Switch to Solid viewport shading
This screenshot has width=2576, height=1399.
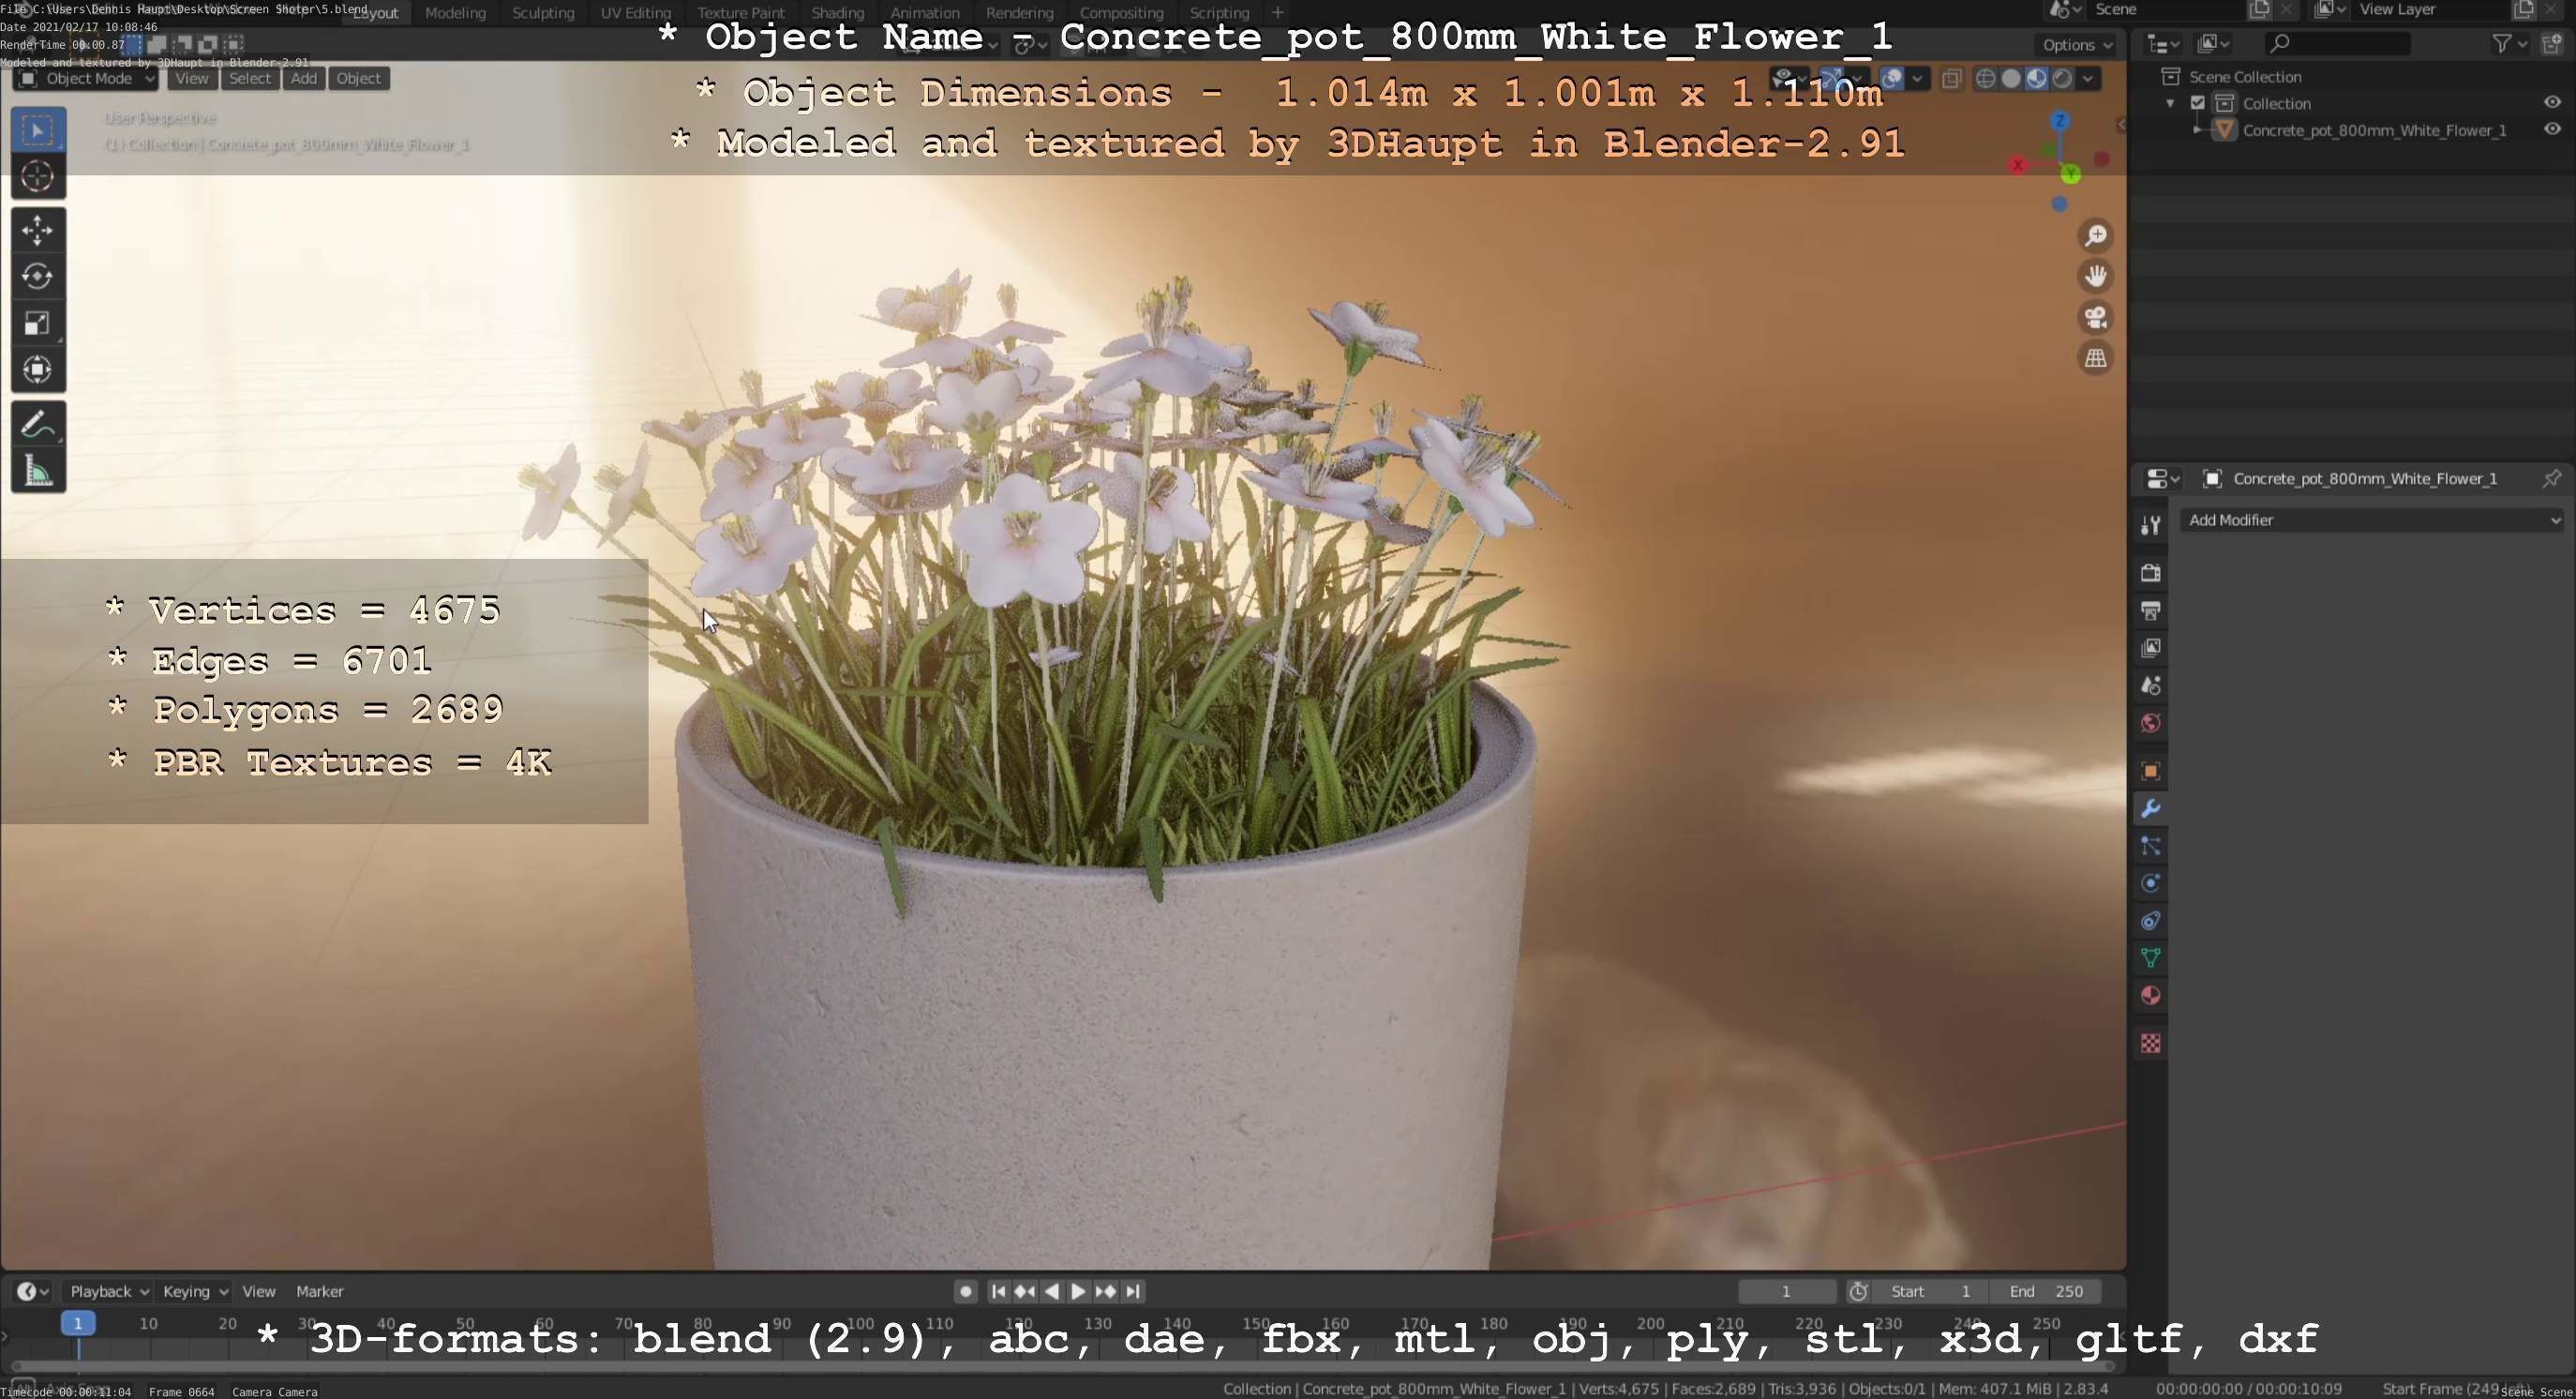pos(2011,78)
